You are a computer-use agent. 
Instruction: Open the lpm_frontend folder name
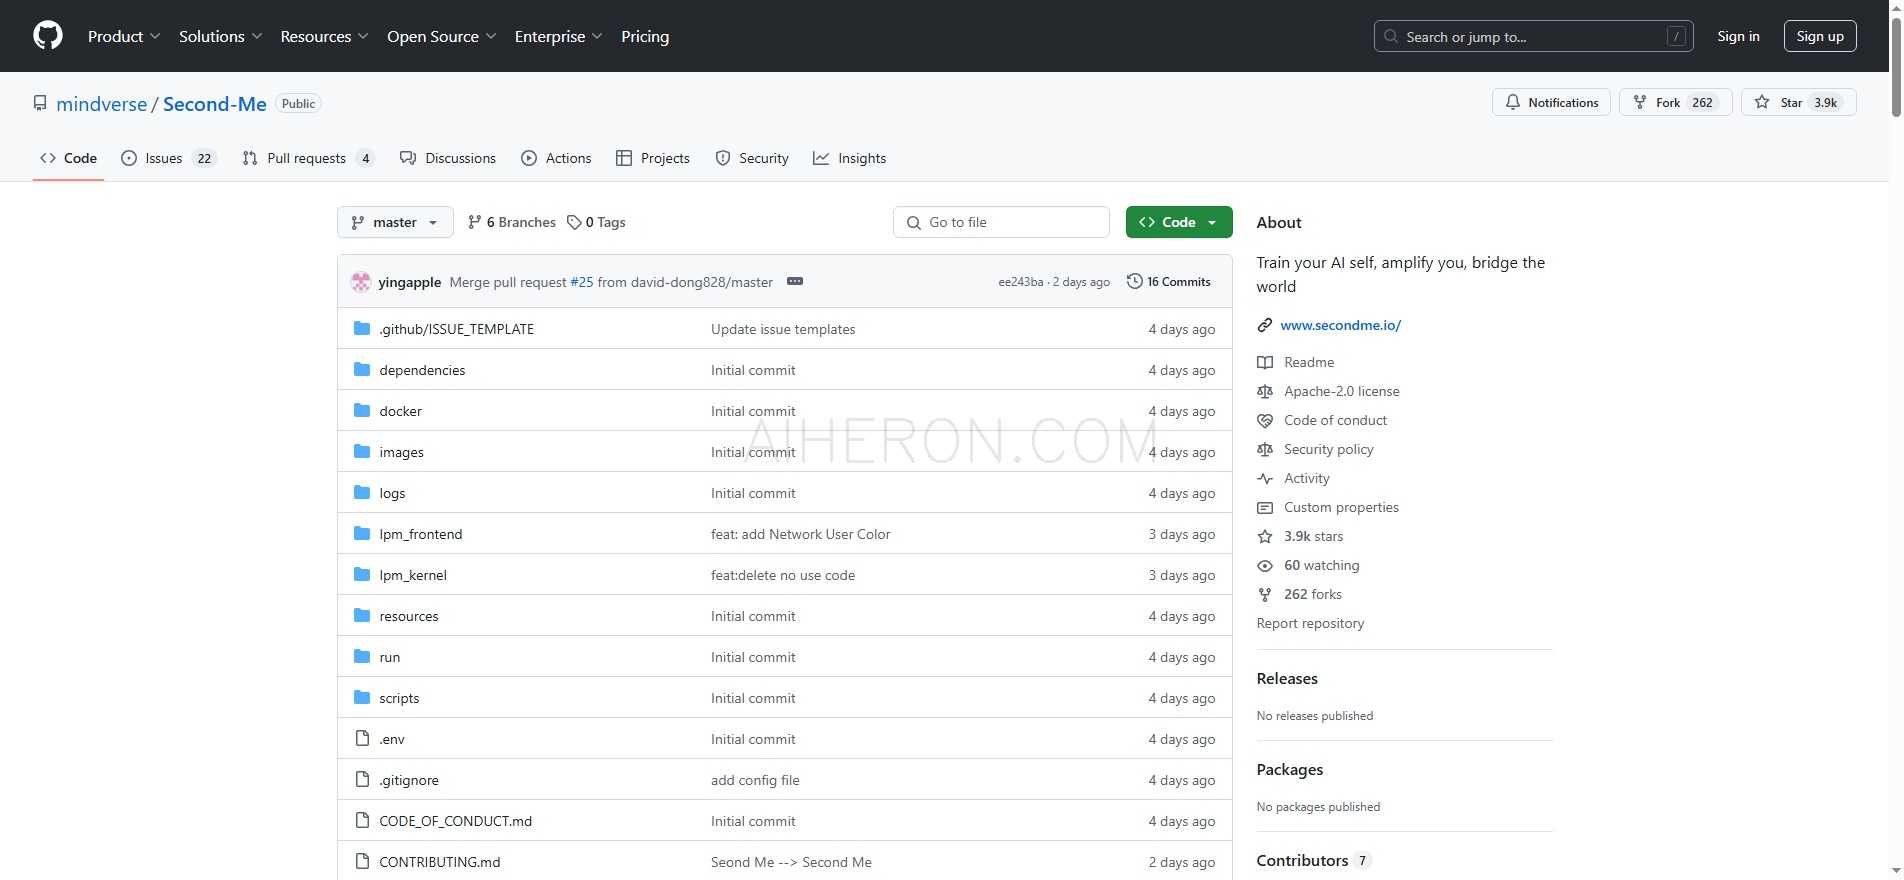point(421,534)
